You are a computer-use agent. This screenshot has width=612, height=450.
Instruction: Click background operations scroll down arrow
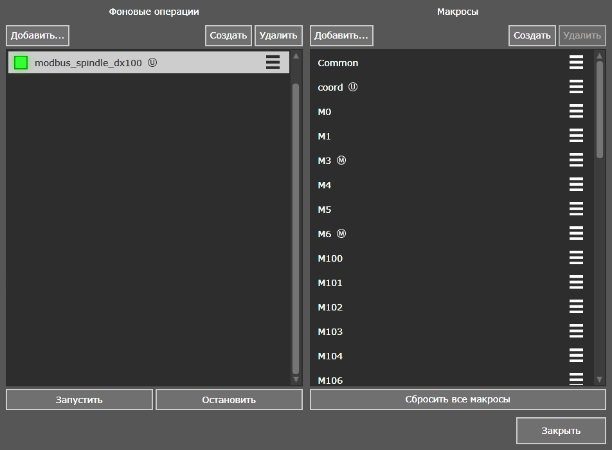pyautogui.click(x=296, y=379)
